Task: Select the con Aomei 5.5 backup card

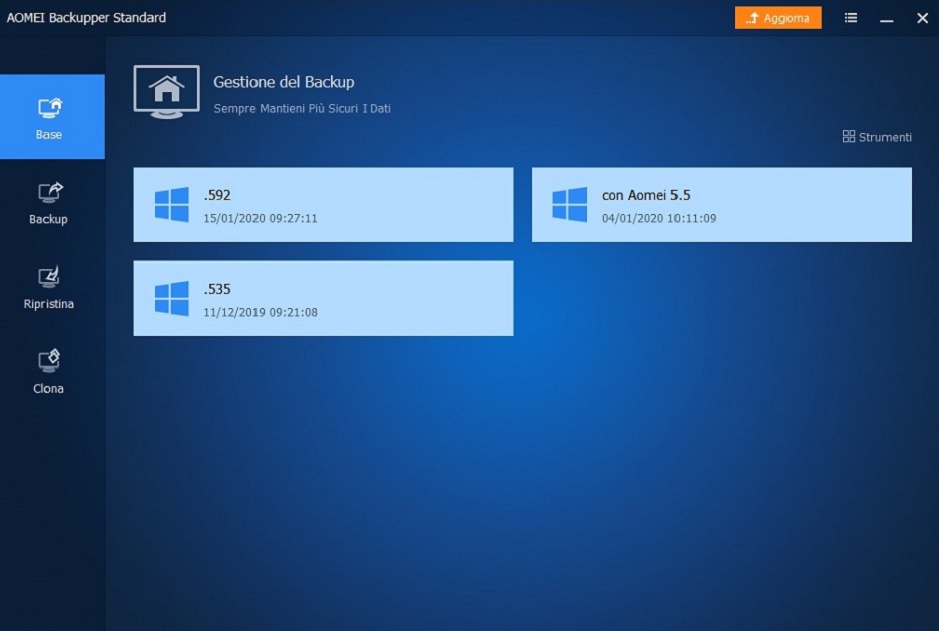Action: [722, 205]
